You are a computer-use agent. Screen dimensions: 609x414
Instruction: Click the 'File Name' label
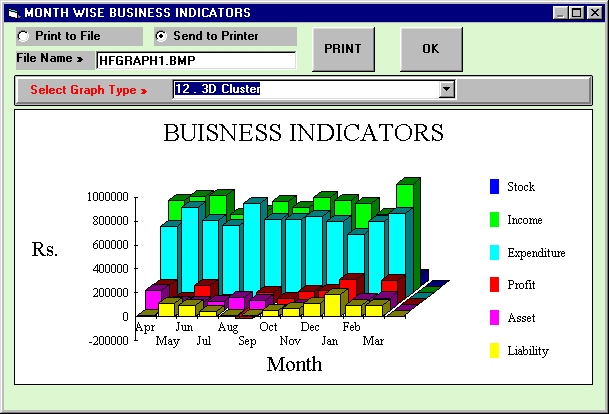(x=49, y=58)
